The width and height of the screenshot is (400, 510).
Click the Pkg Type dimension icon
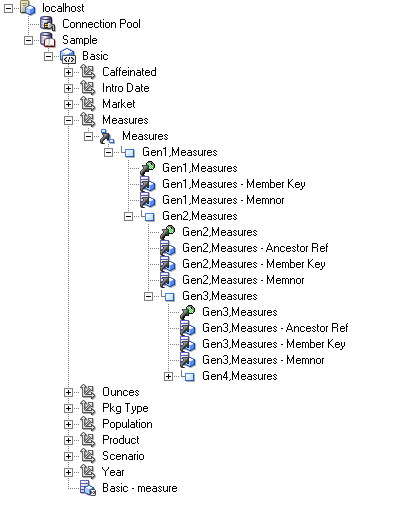pyautogui.click(x=88, y=408)
